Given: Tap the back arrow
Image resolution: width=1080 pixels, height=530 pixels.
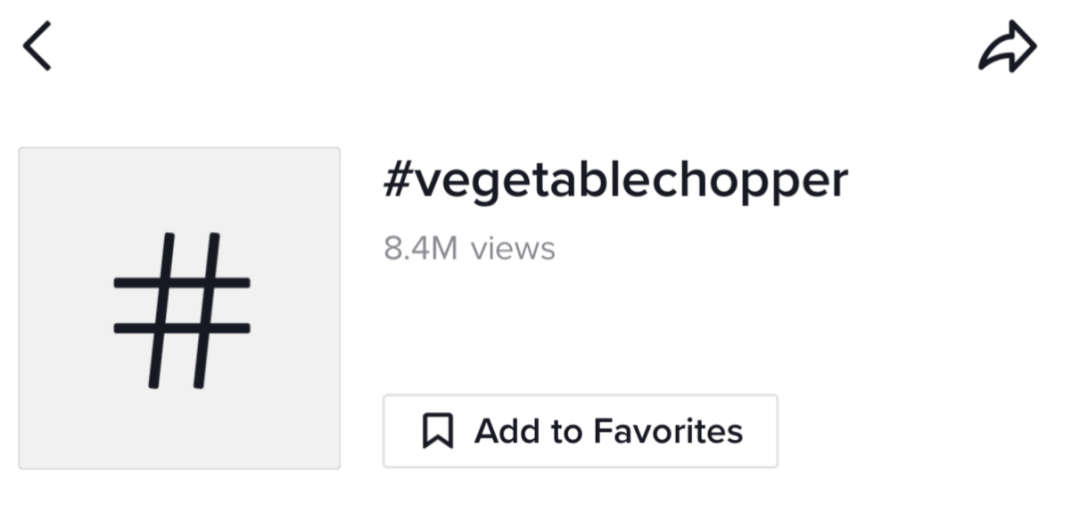Looking at the screenshot, I should [37, 48].
